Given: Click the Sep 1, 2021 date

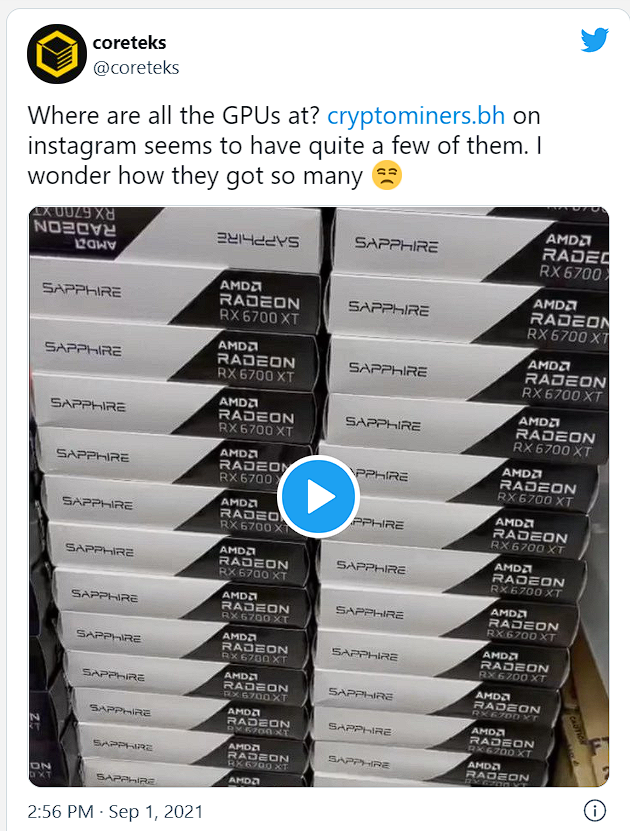Looking at the screenshot, I should point(156,812).
